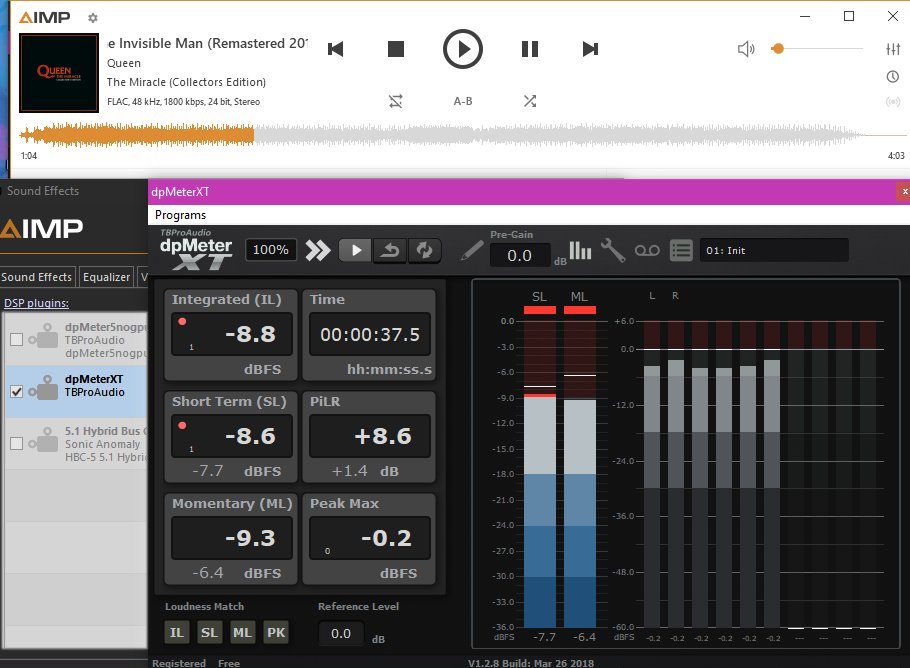Stop playback in AIMP

(x=396, y=49)
